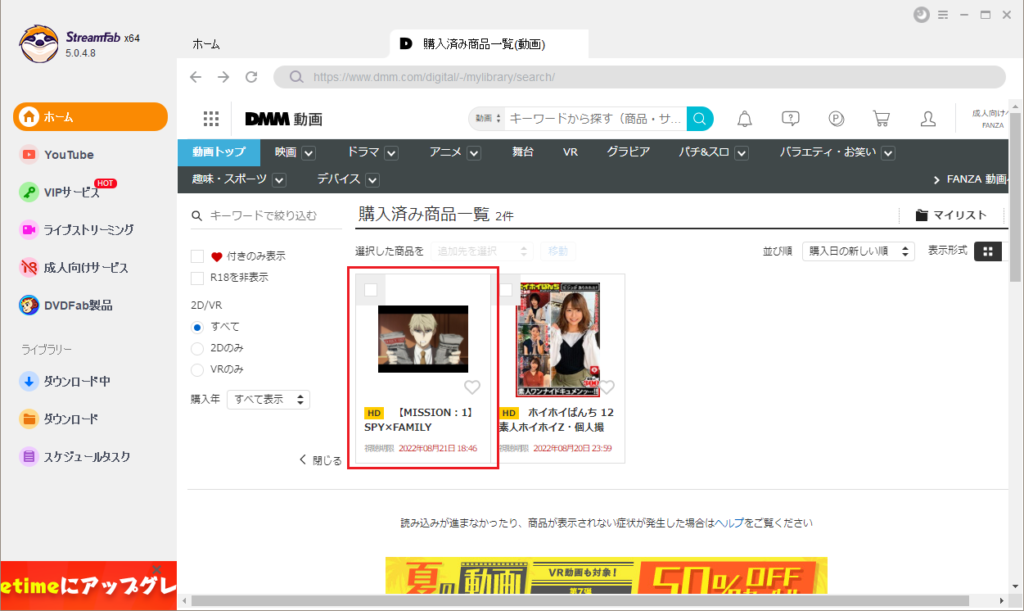This screenshot has height=611, width=1024.
Task: Open YouTube in the sidebar
Action: click(x=57, y=155)
